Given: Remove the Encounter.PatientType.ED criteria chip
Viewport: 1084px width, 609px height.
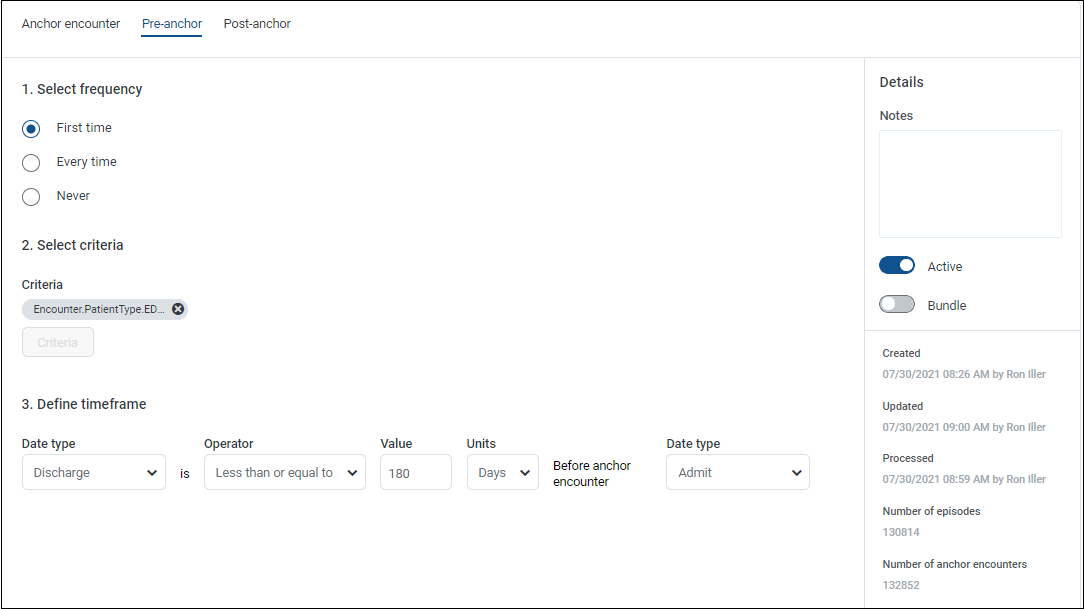Looking at the screenshot, I should pos(178,310).
